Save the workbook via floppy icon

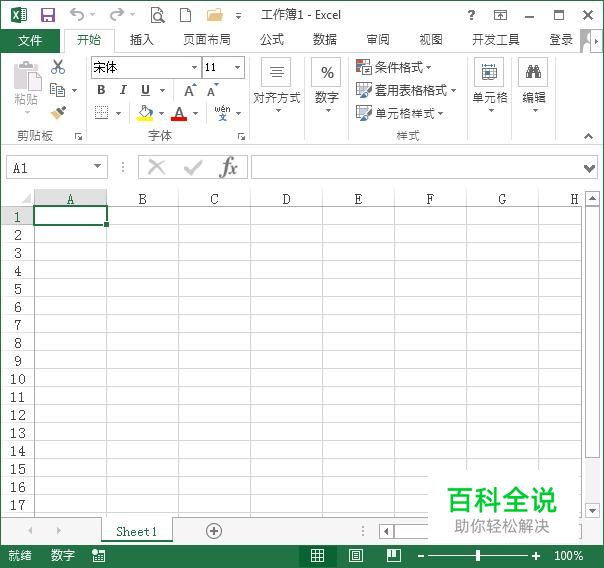click(x=48, y=15)
